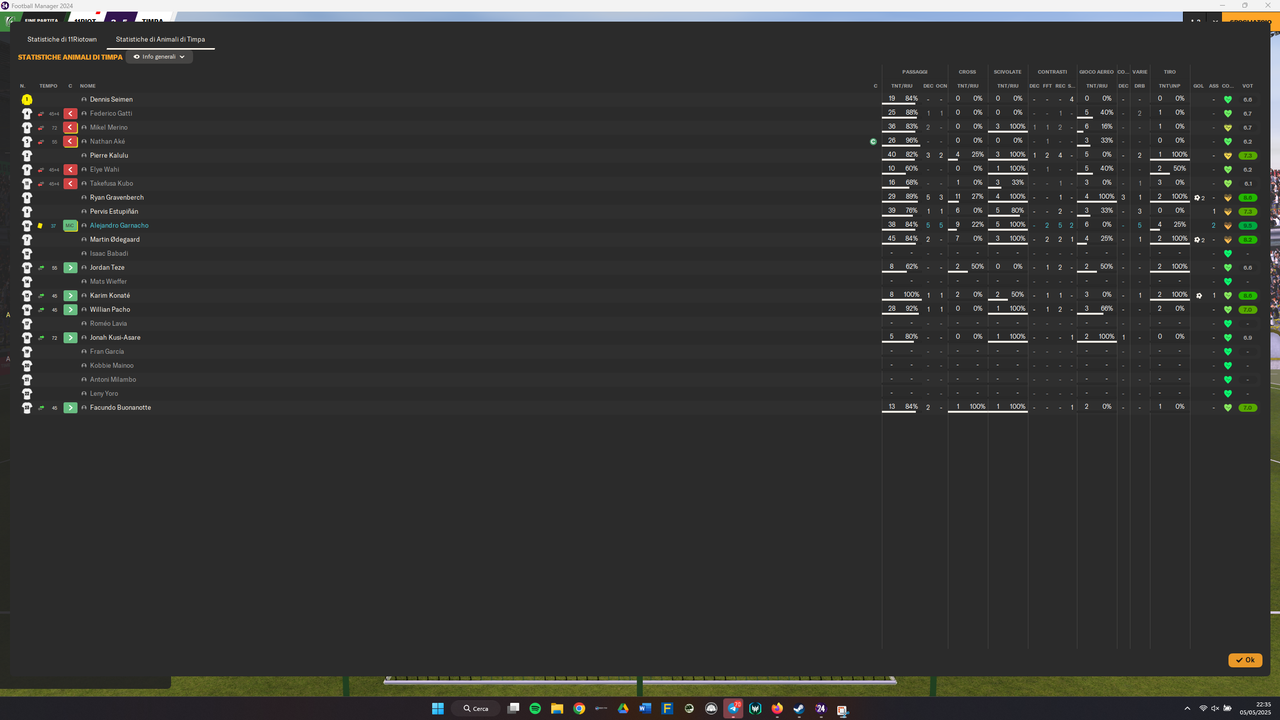Screen dimensions: 1280x720
Task: Click red substitution-off icon for Nathan Aké
Action: (x=70, y=141)
